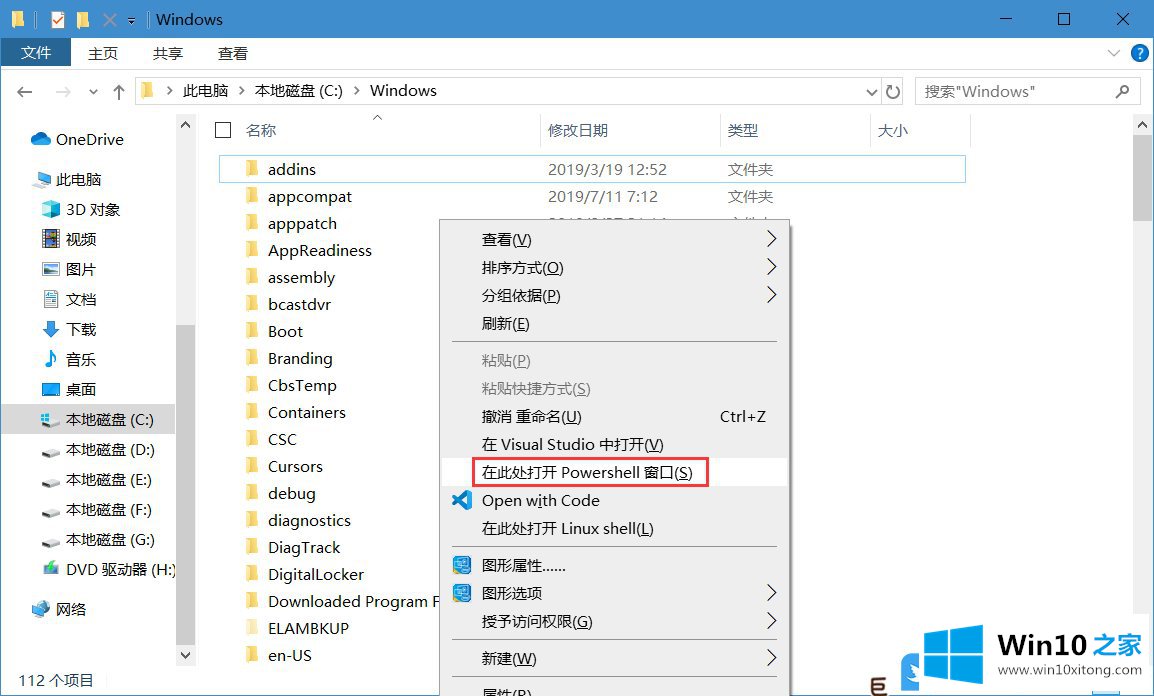Screen dimensions: 1154x696
Task: Open quick access toolbar customize dropdown
Action: 132,21
